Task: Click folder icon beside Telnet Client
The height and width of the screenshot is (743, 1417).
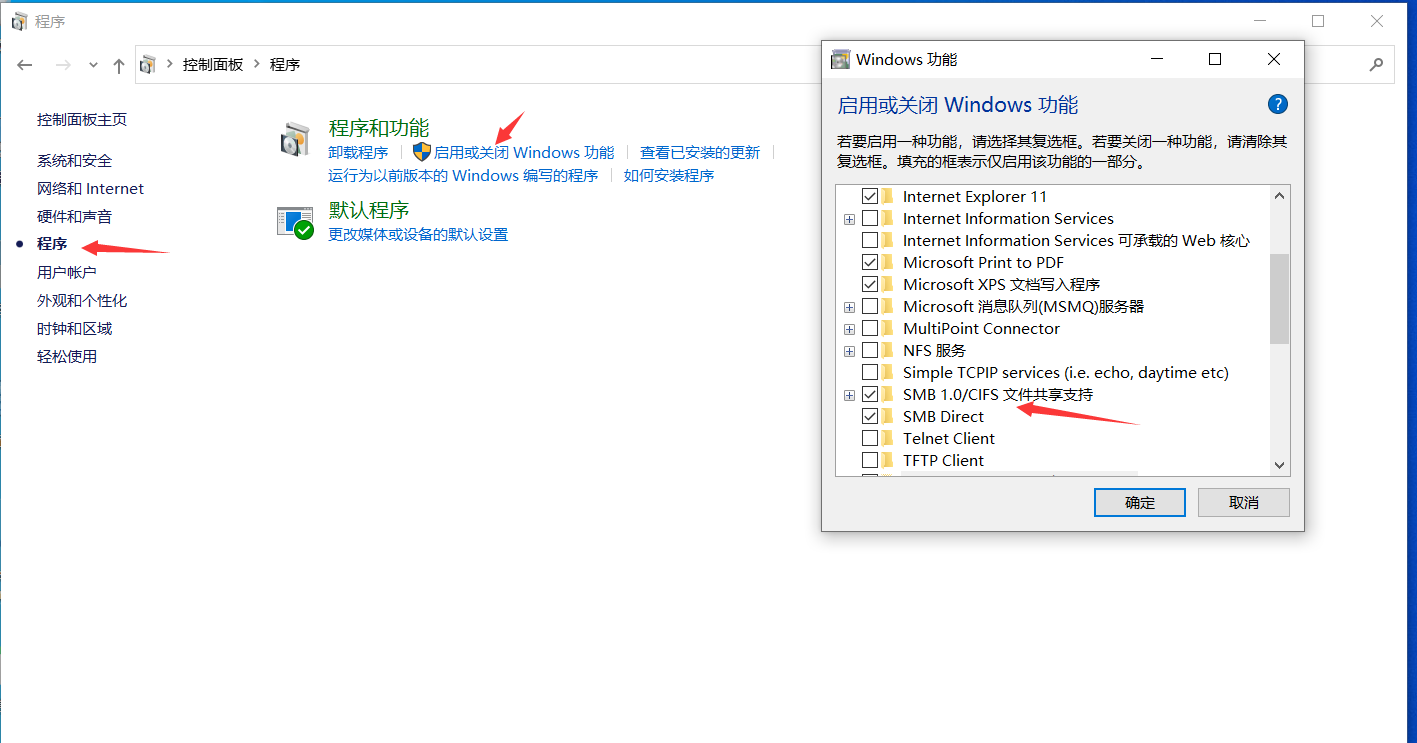Action: click(888, 438)
